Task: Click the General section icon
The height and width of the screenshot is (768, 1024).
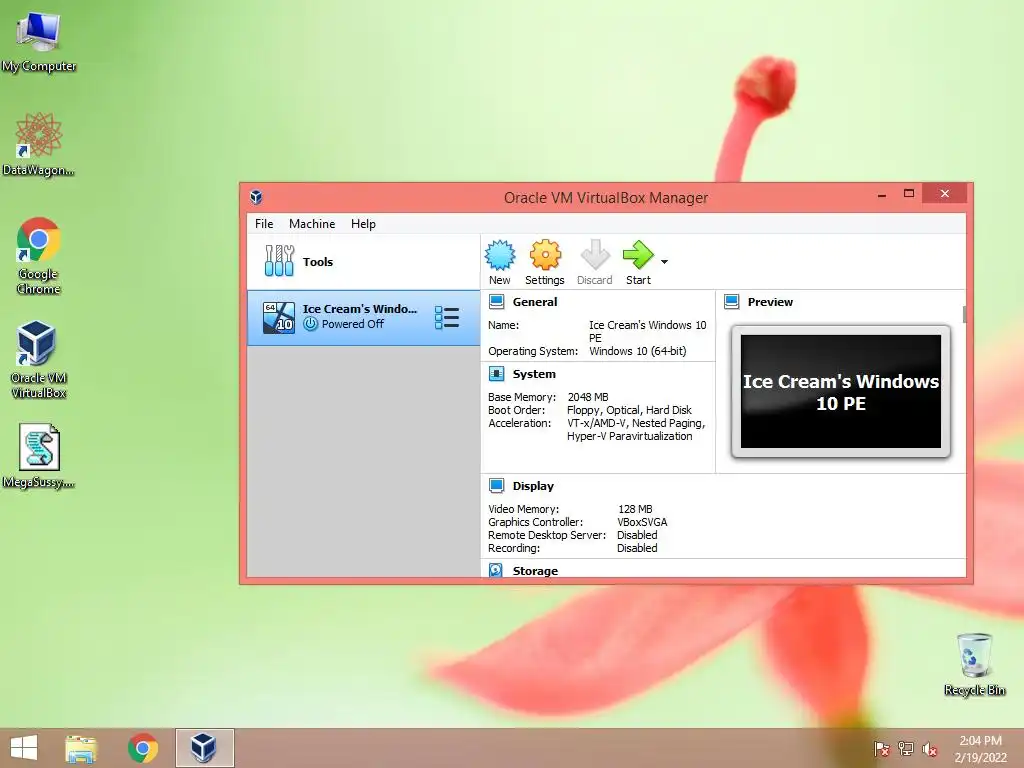Action: (x=496, y=302)
